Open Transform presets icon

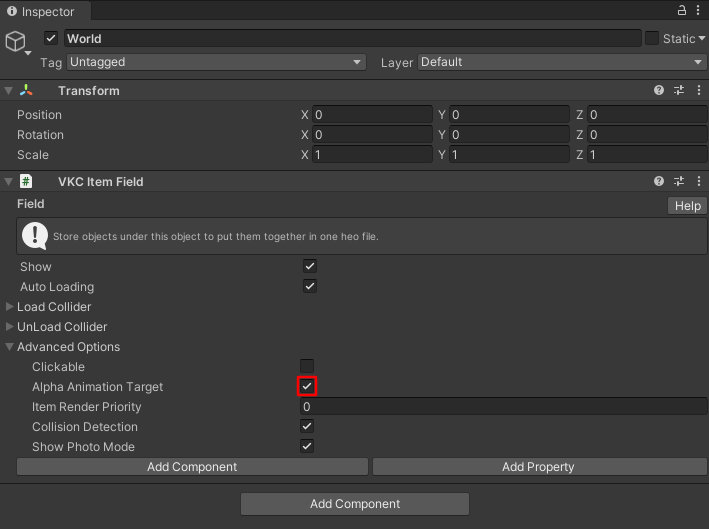point(679,90)
